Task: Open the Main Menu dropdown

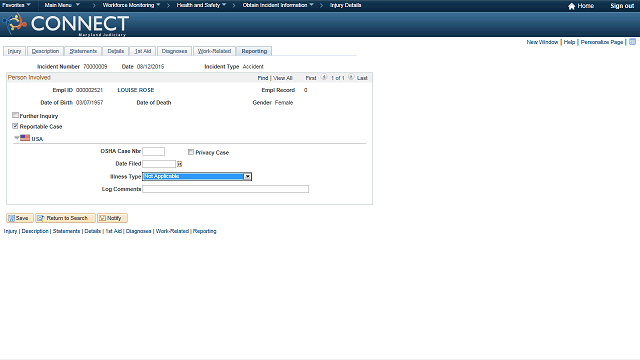Action: click(x=62, y=5)
